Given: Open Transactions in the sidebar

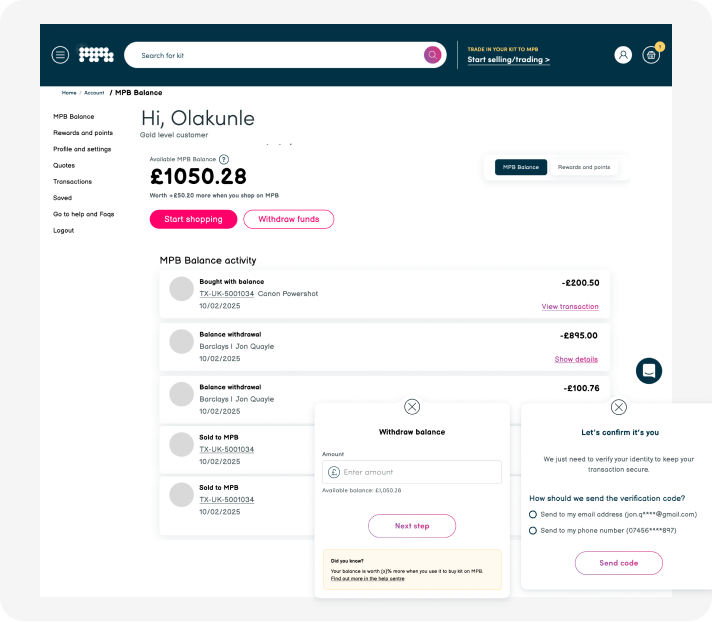Looking at the screenshot, I should (x=72, y=182).
